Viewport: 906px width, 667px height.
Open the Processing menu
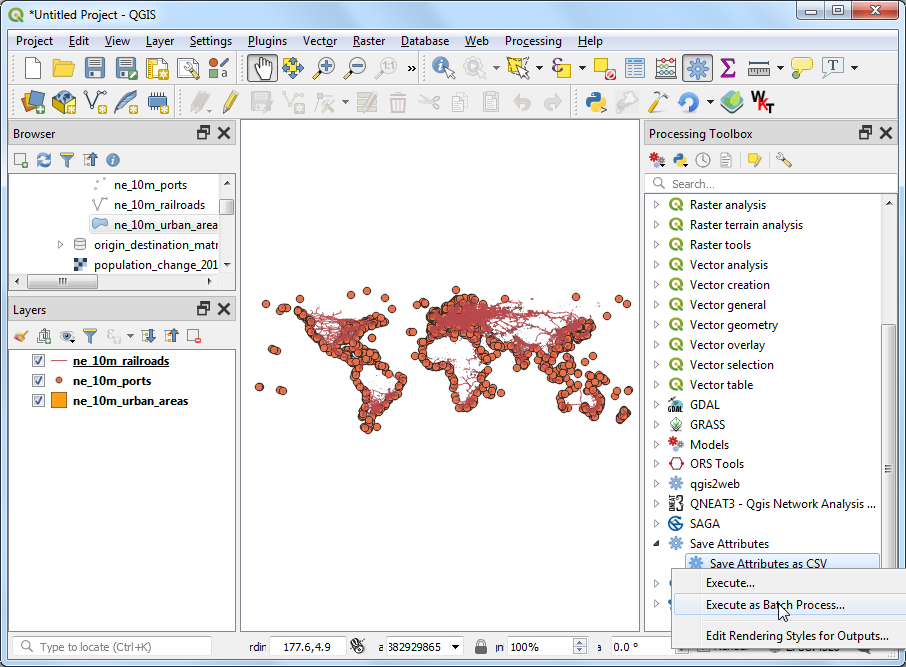tap(532, 41)
